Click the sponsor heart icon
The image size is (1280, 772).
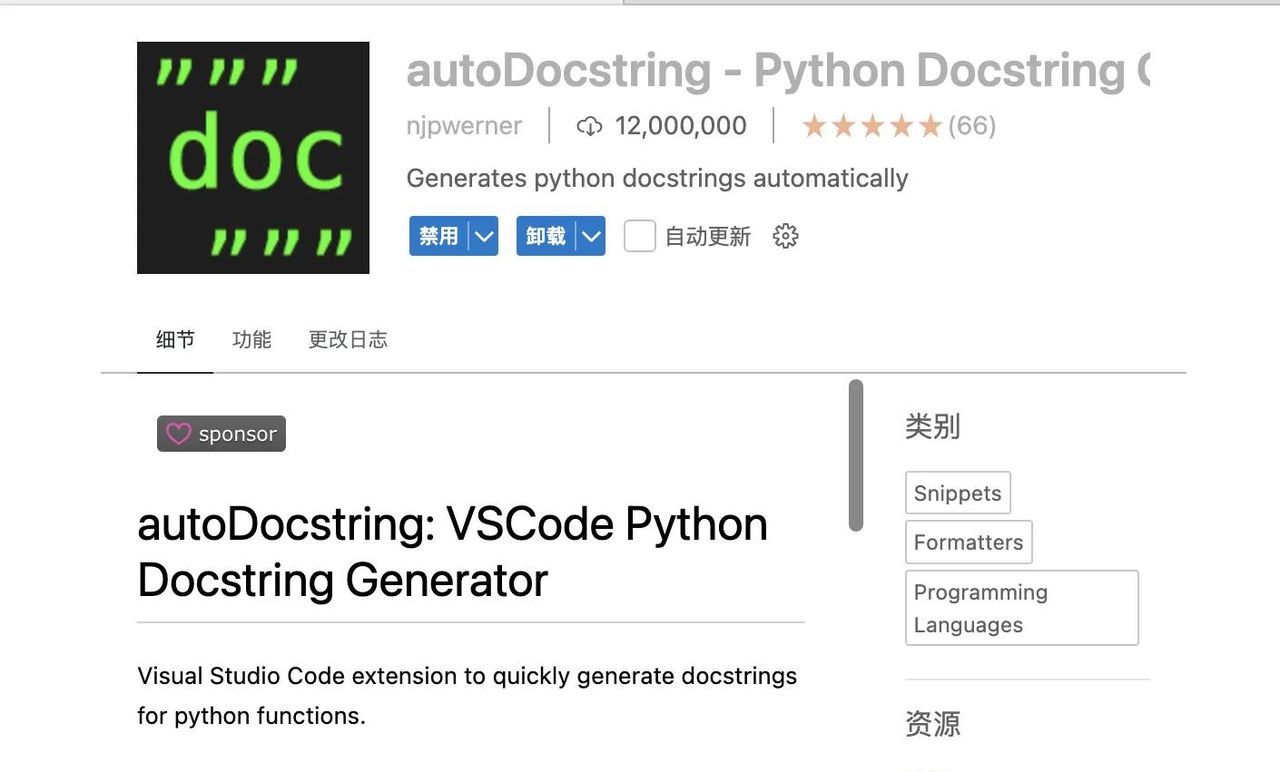[x=178, y=434]
